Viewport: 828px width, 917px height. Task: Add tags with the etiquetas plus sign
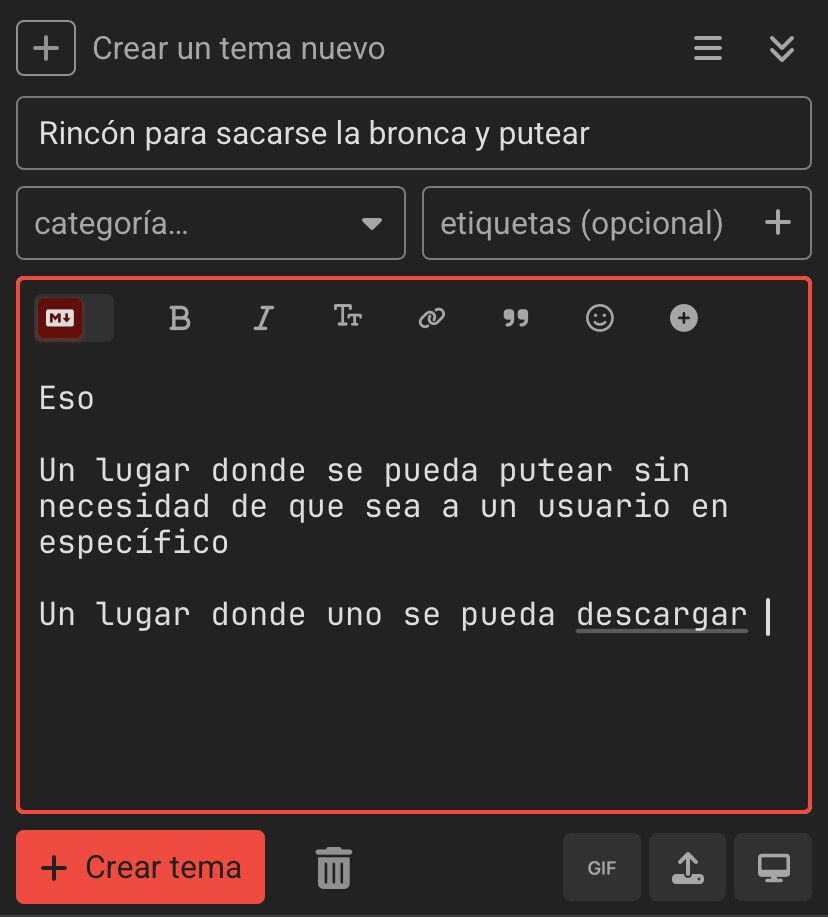[x=778, y=223]
